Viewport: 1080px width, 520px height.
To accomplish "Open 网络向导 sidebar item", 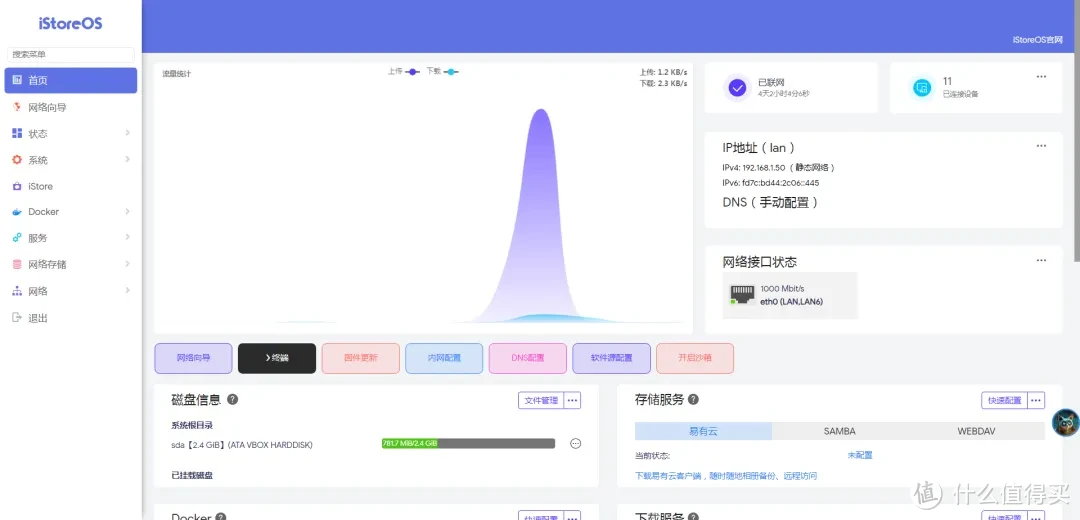I will 71,107.
